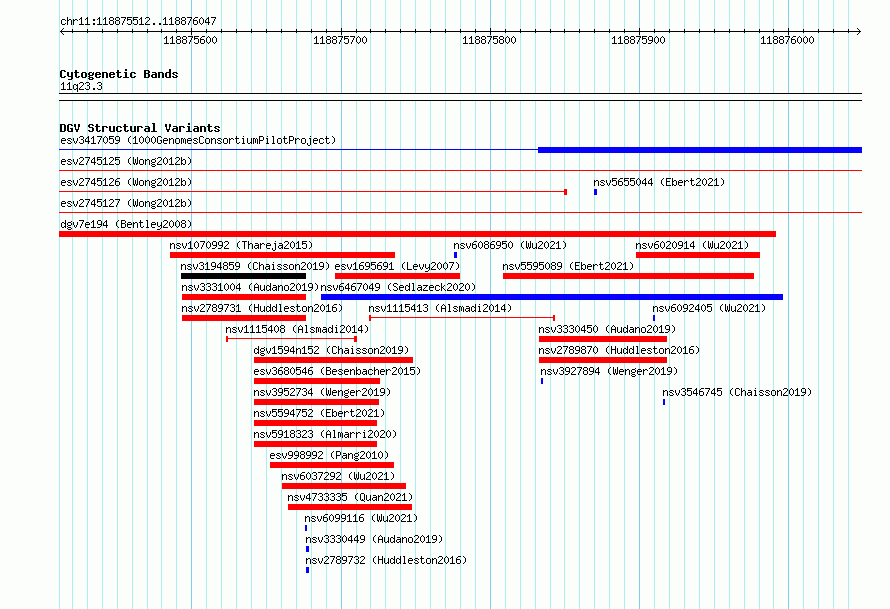This screenshot has width=890, height=609.
Task: Open dgv7e194 (Bentley2008) variant label
Action: tap(126, 224)
